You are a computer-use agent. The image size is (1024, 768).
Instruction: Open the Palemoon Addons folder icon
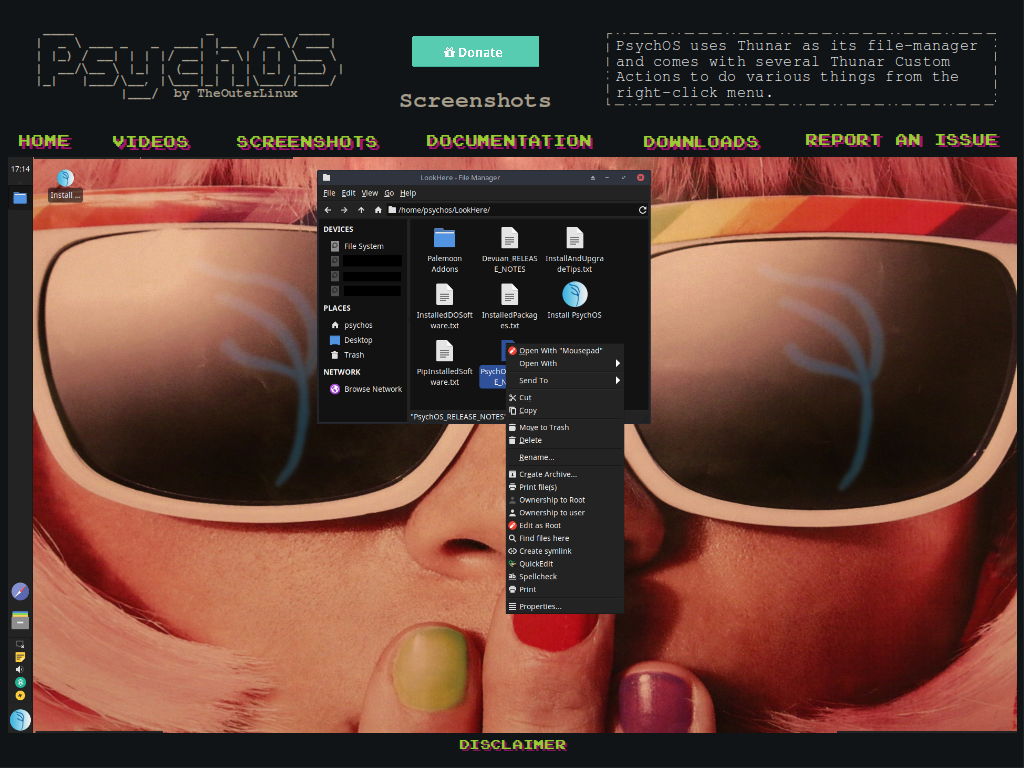[x=444, y=238]
